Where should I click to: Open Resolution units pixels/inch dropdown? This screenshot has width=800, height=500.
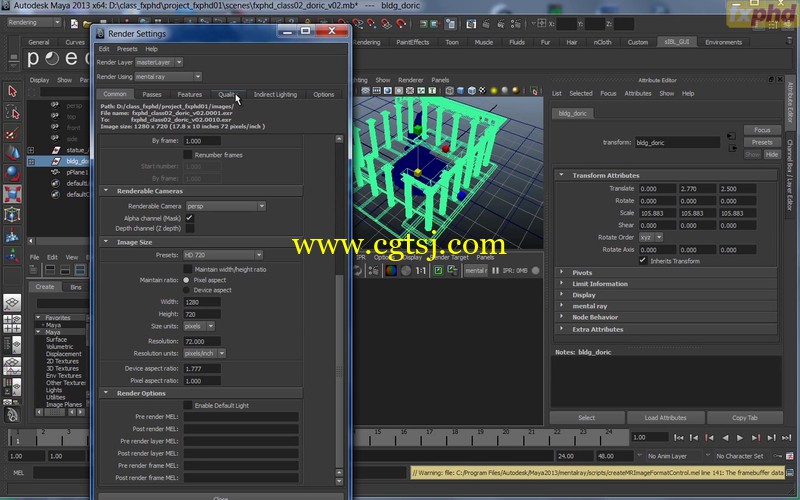tap(204, 353)
